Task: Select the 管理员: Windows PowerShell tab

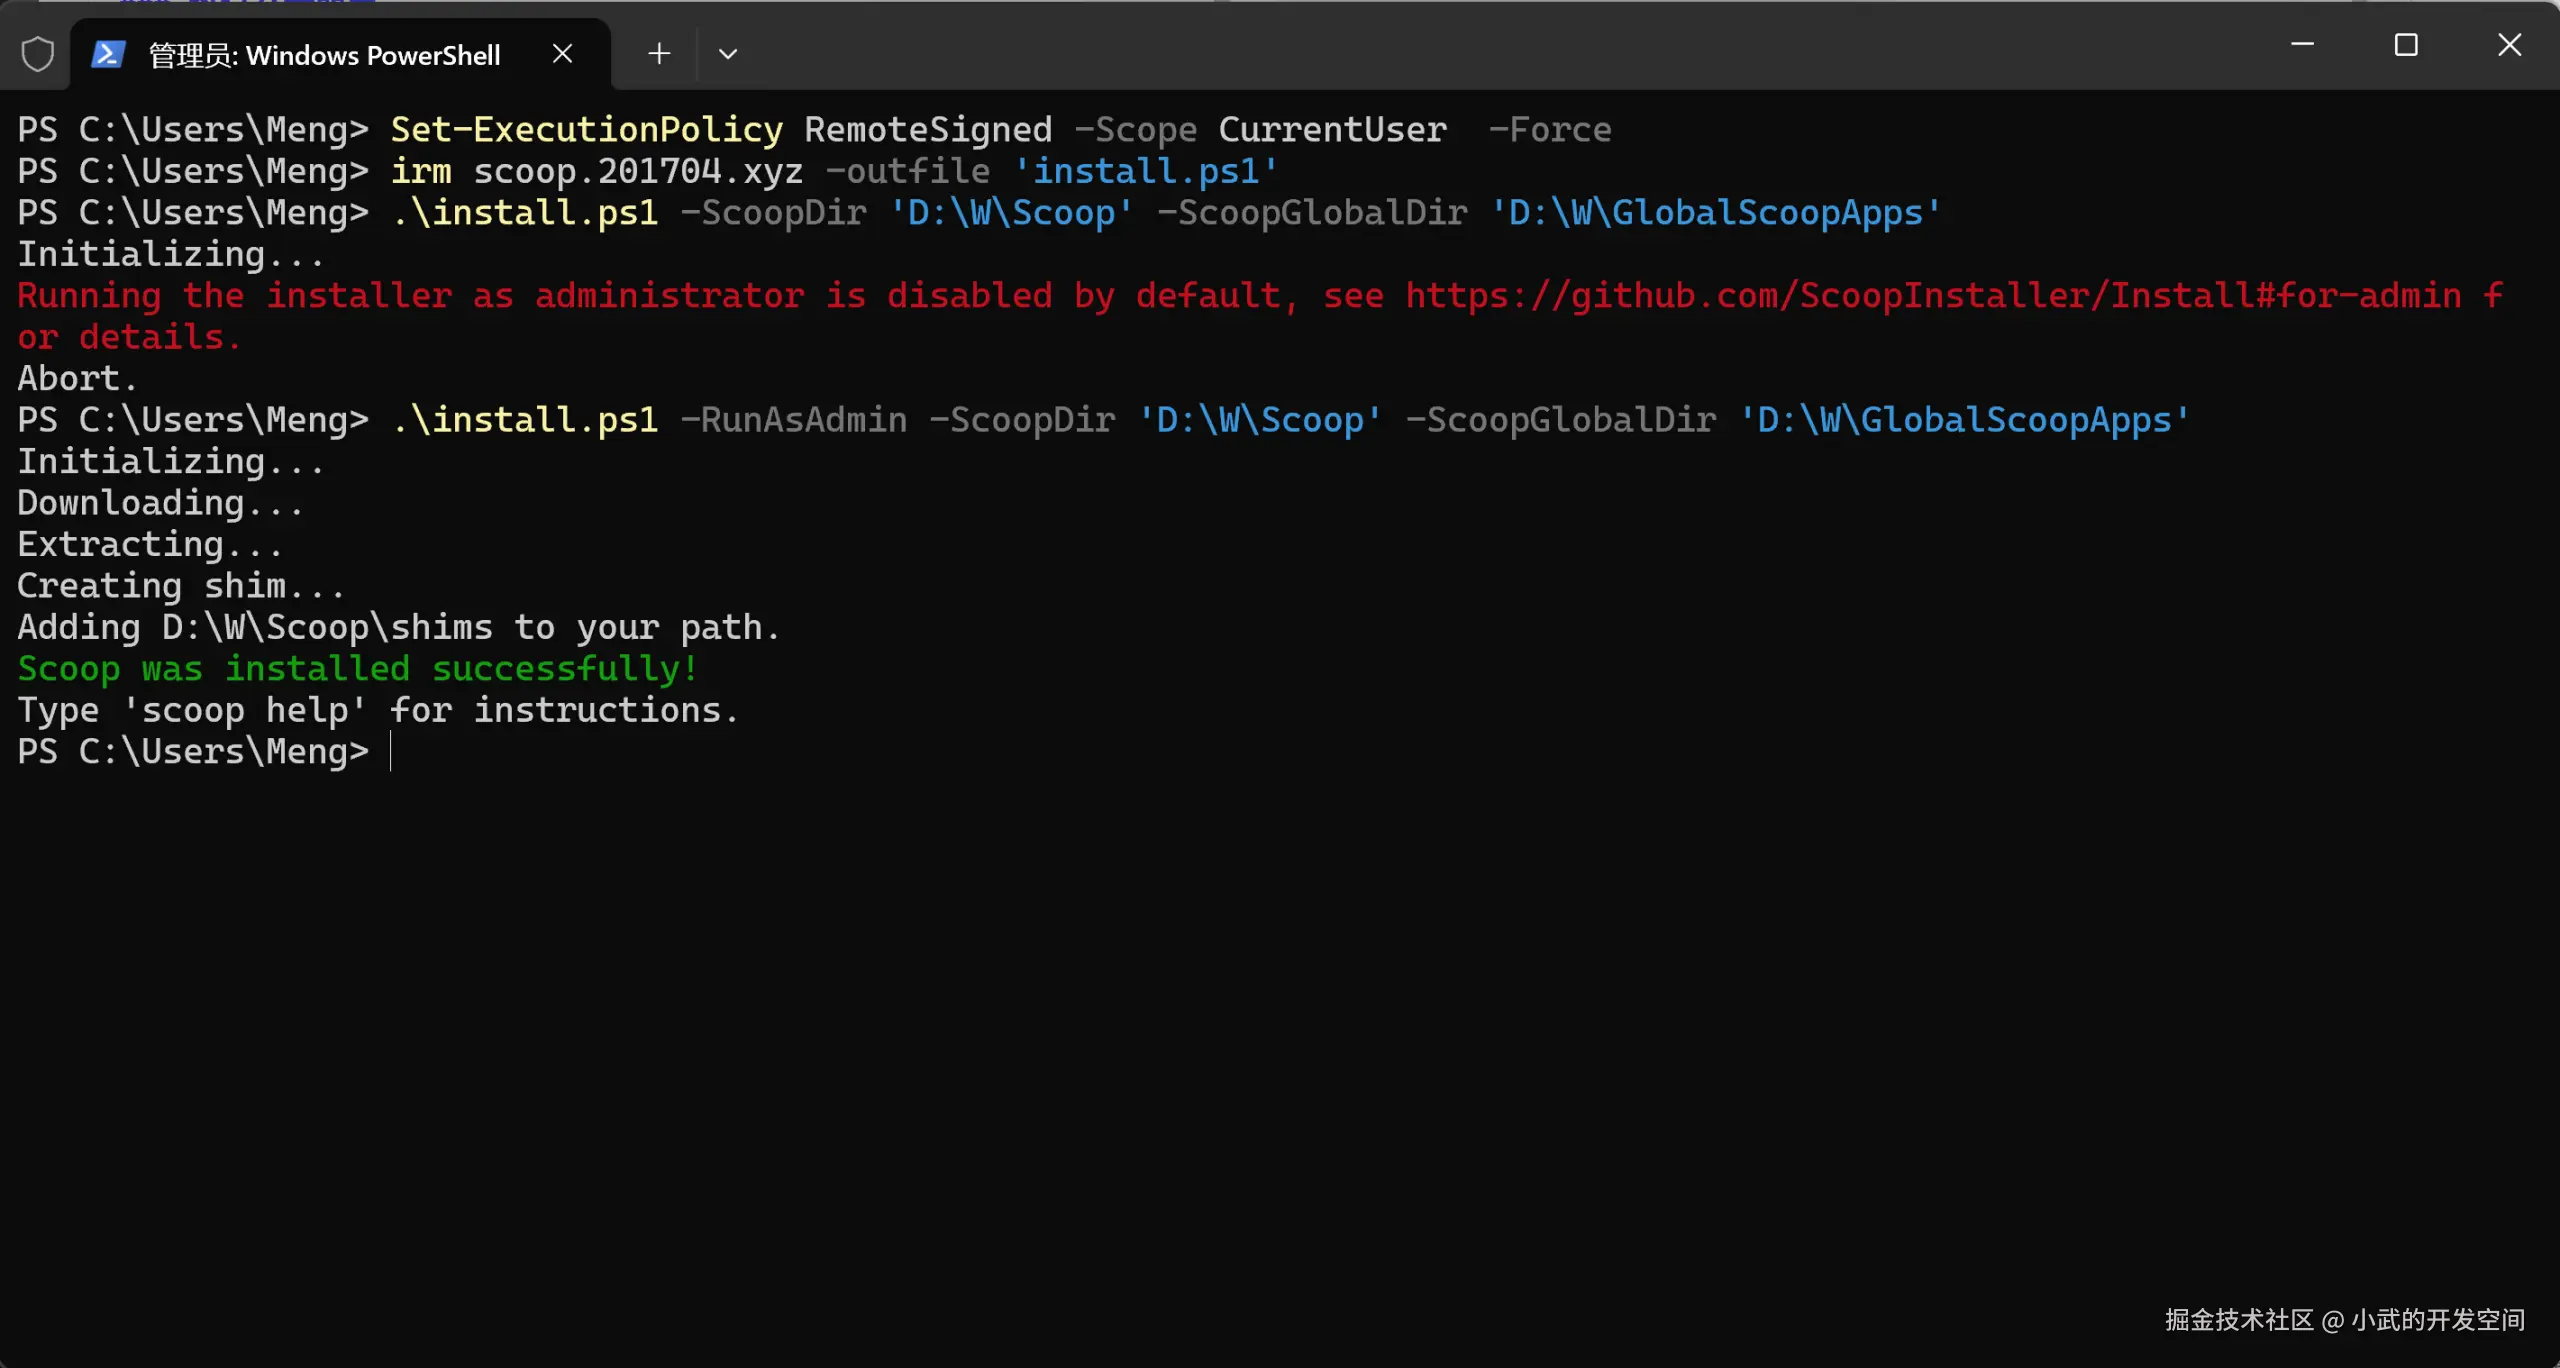Action: tap(324, 55)
